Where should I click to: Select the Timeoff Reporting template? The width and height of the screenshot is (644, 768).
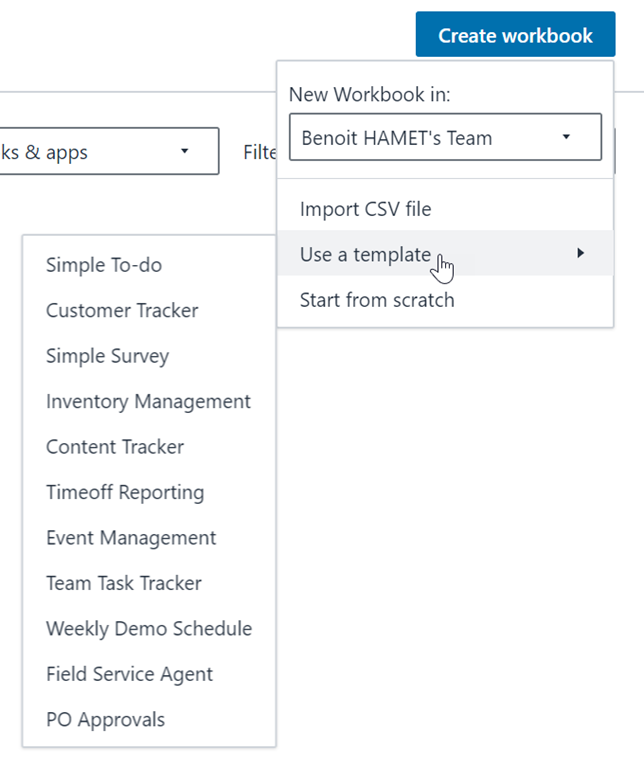coord(125,492)
